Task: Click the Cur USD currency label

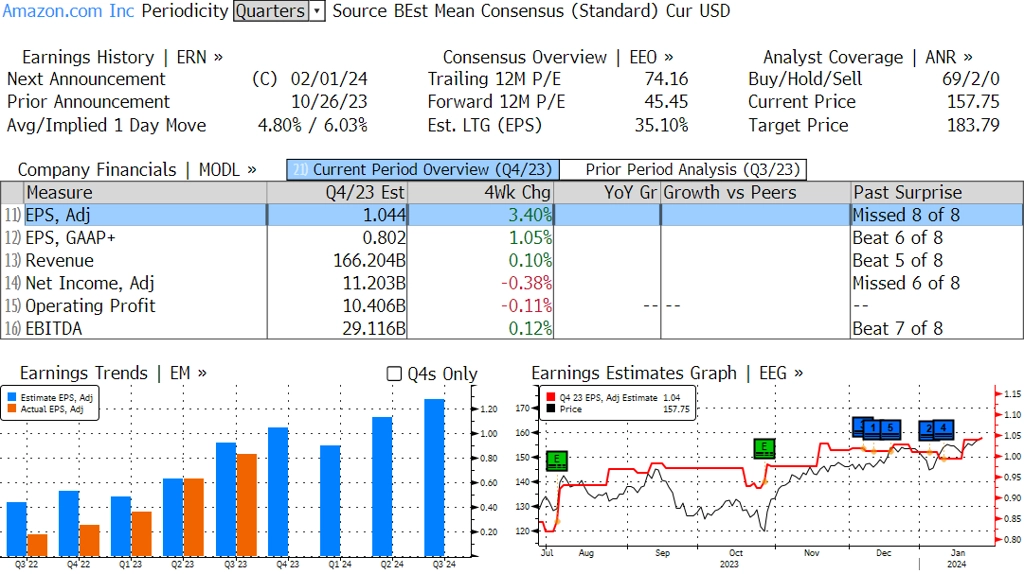Action: point(698,11)
